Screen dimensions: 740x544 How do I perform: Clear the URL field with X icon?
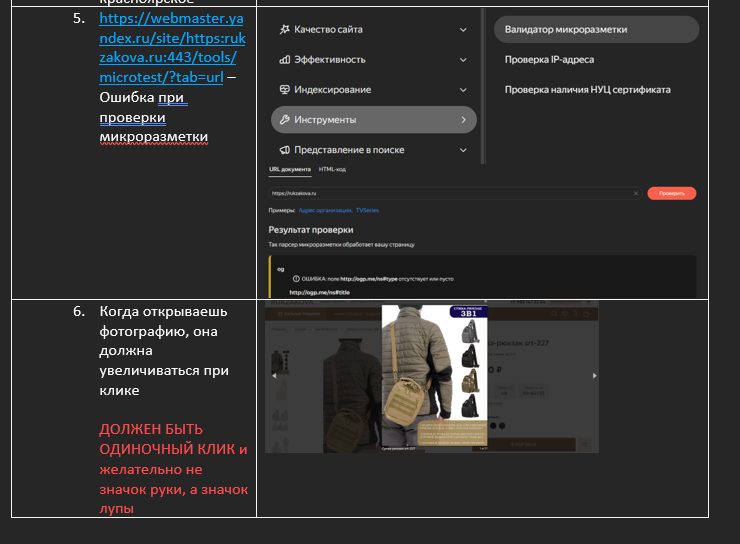636,193
